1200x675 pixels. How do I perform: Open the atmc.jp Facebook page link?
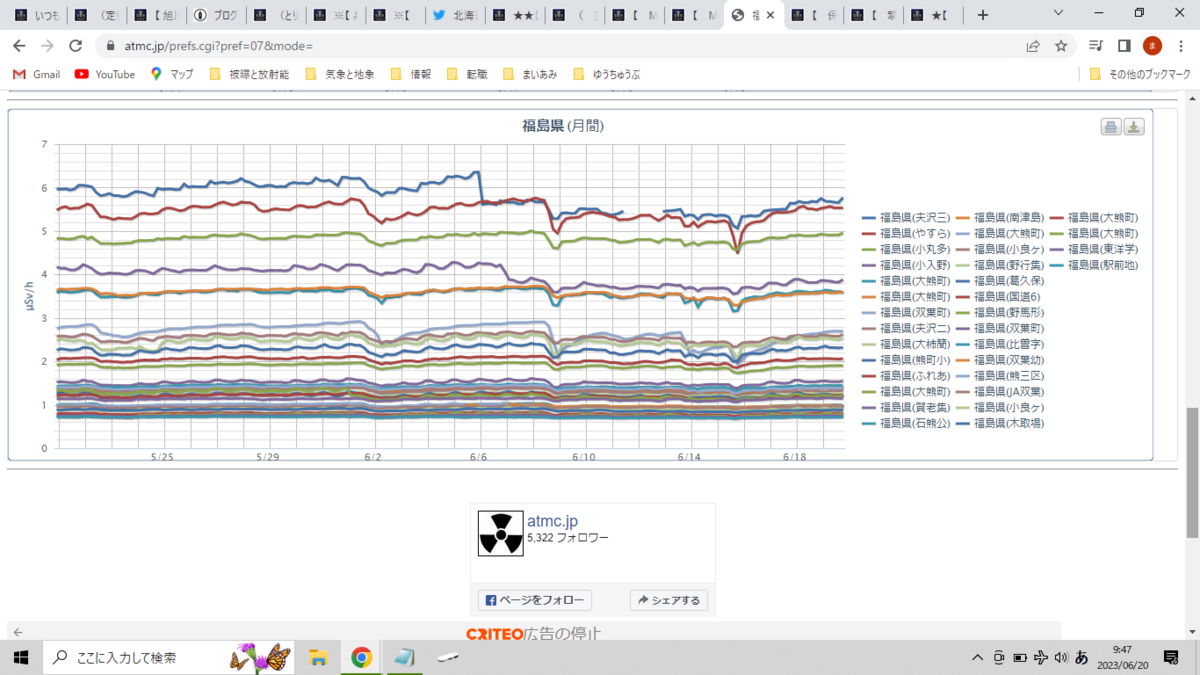tap(552, 521)
